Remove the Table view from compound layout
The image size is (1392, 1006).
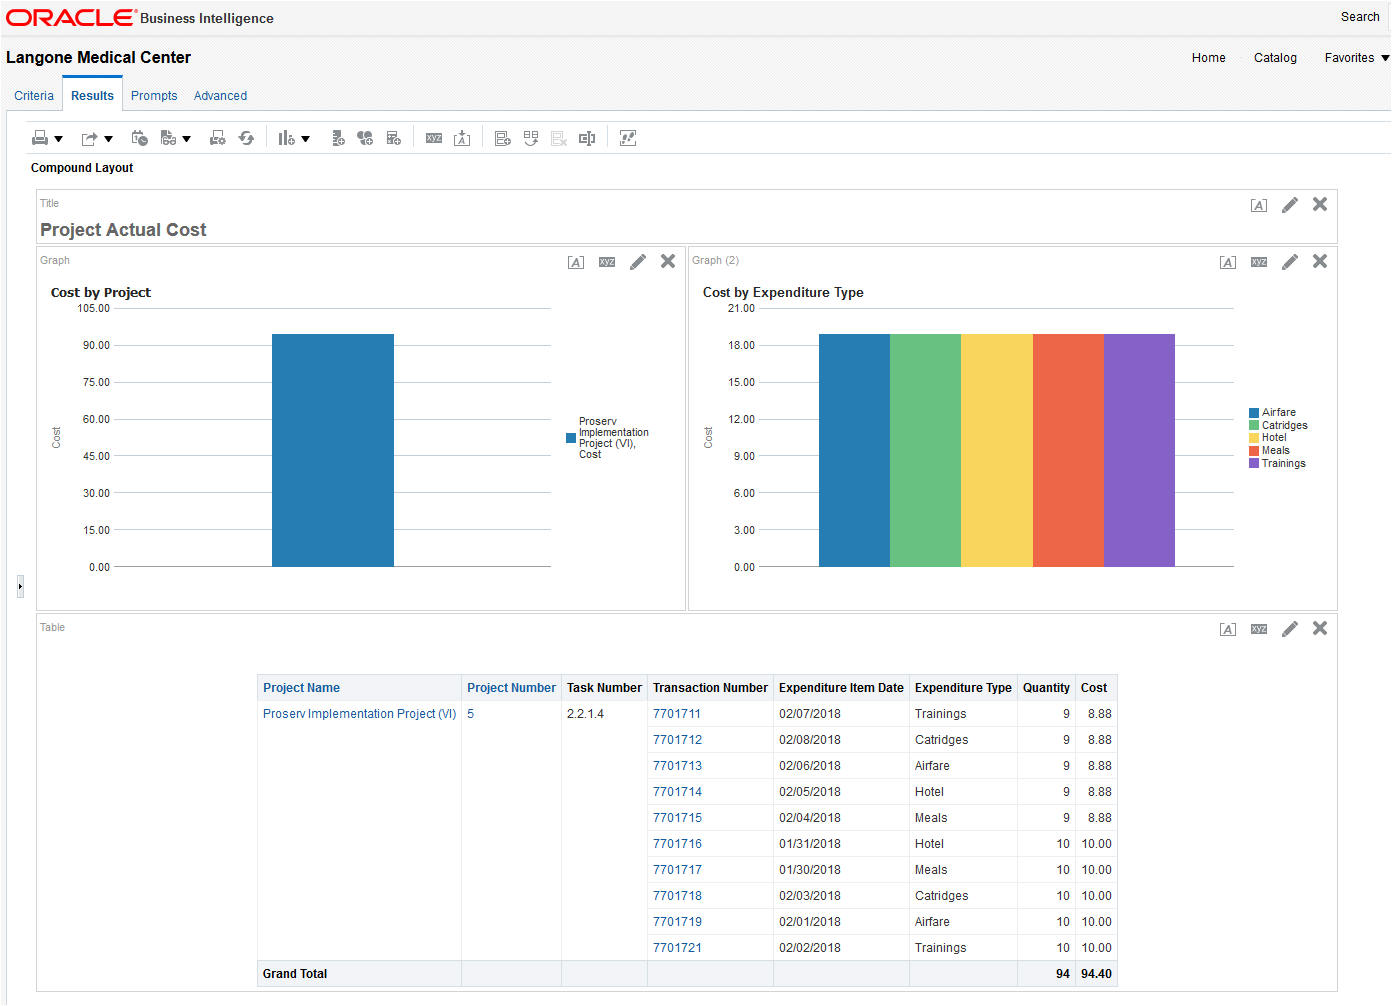[1320, 628]
